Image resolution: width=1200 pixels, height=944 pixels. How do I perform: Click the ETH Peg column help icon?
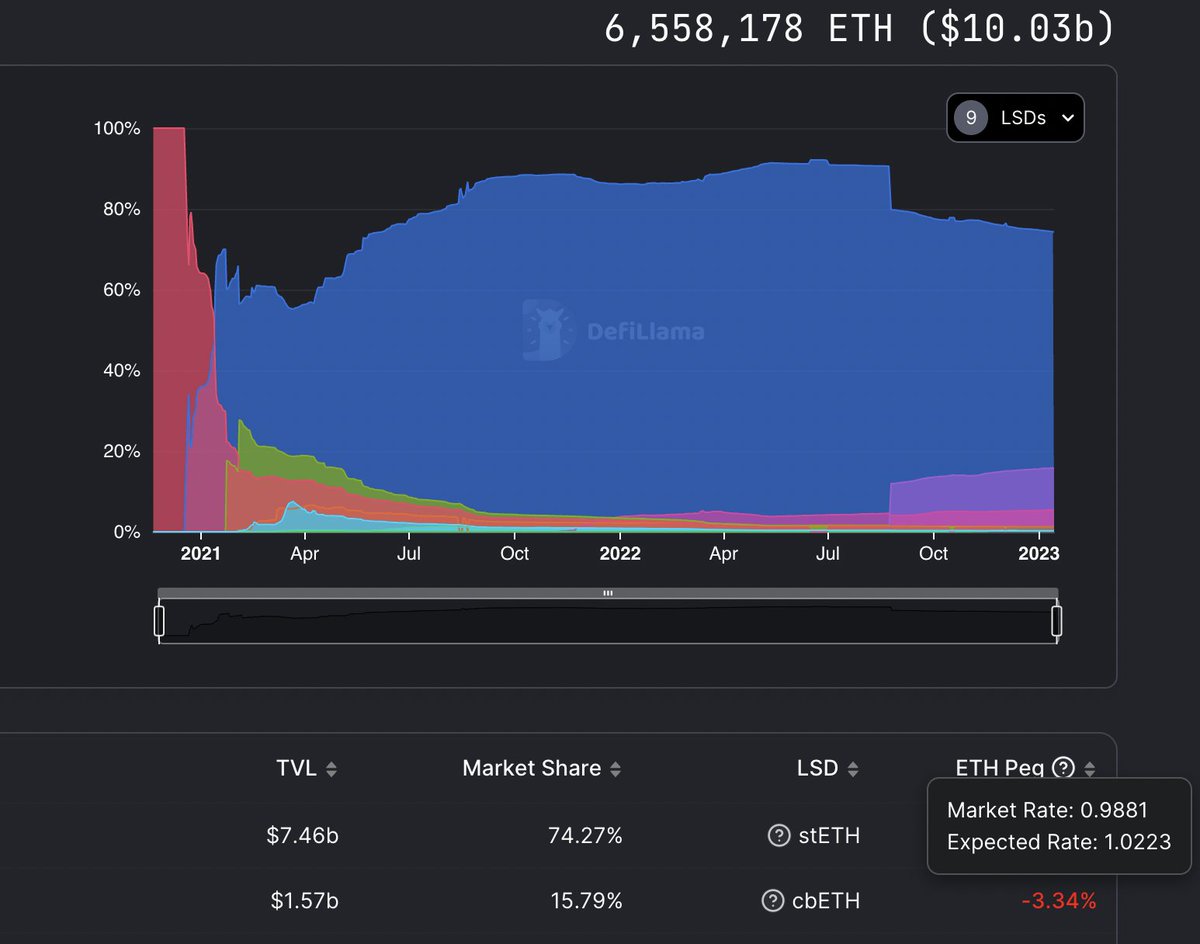point(1062,767)
